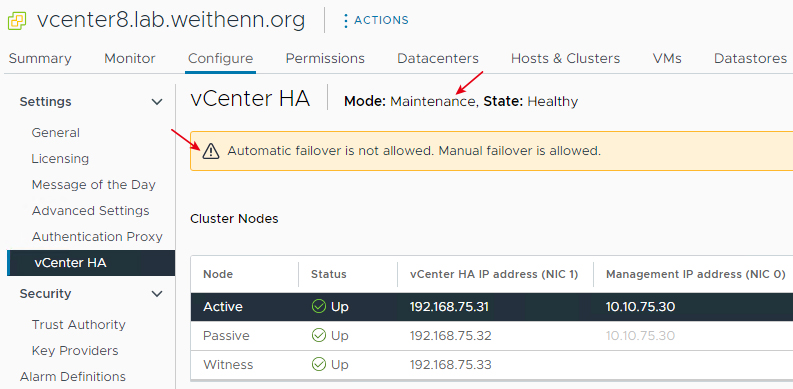793x389 pixels.
Task: Click the vCenter server icon beside the hostname
Action: click(17, 20)
